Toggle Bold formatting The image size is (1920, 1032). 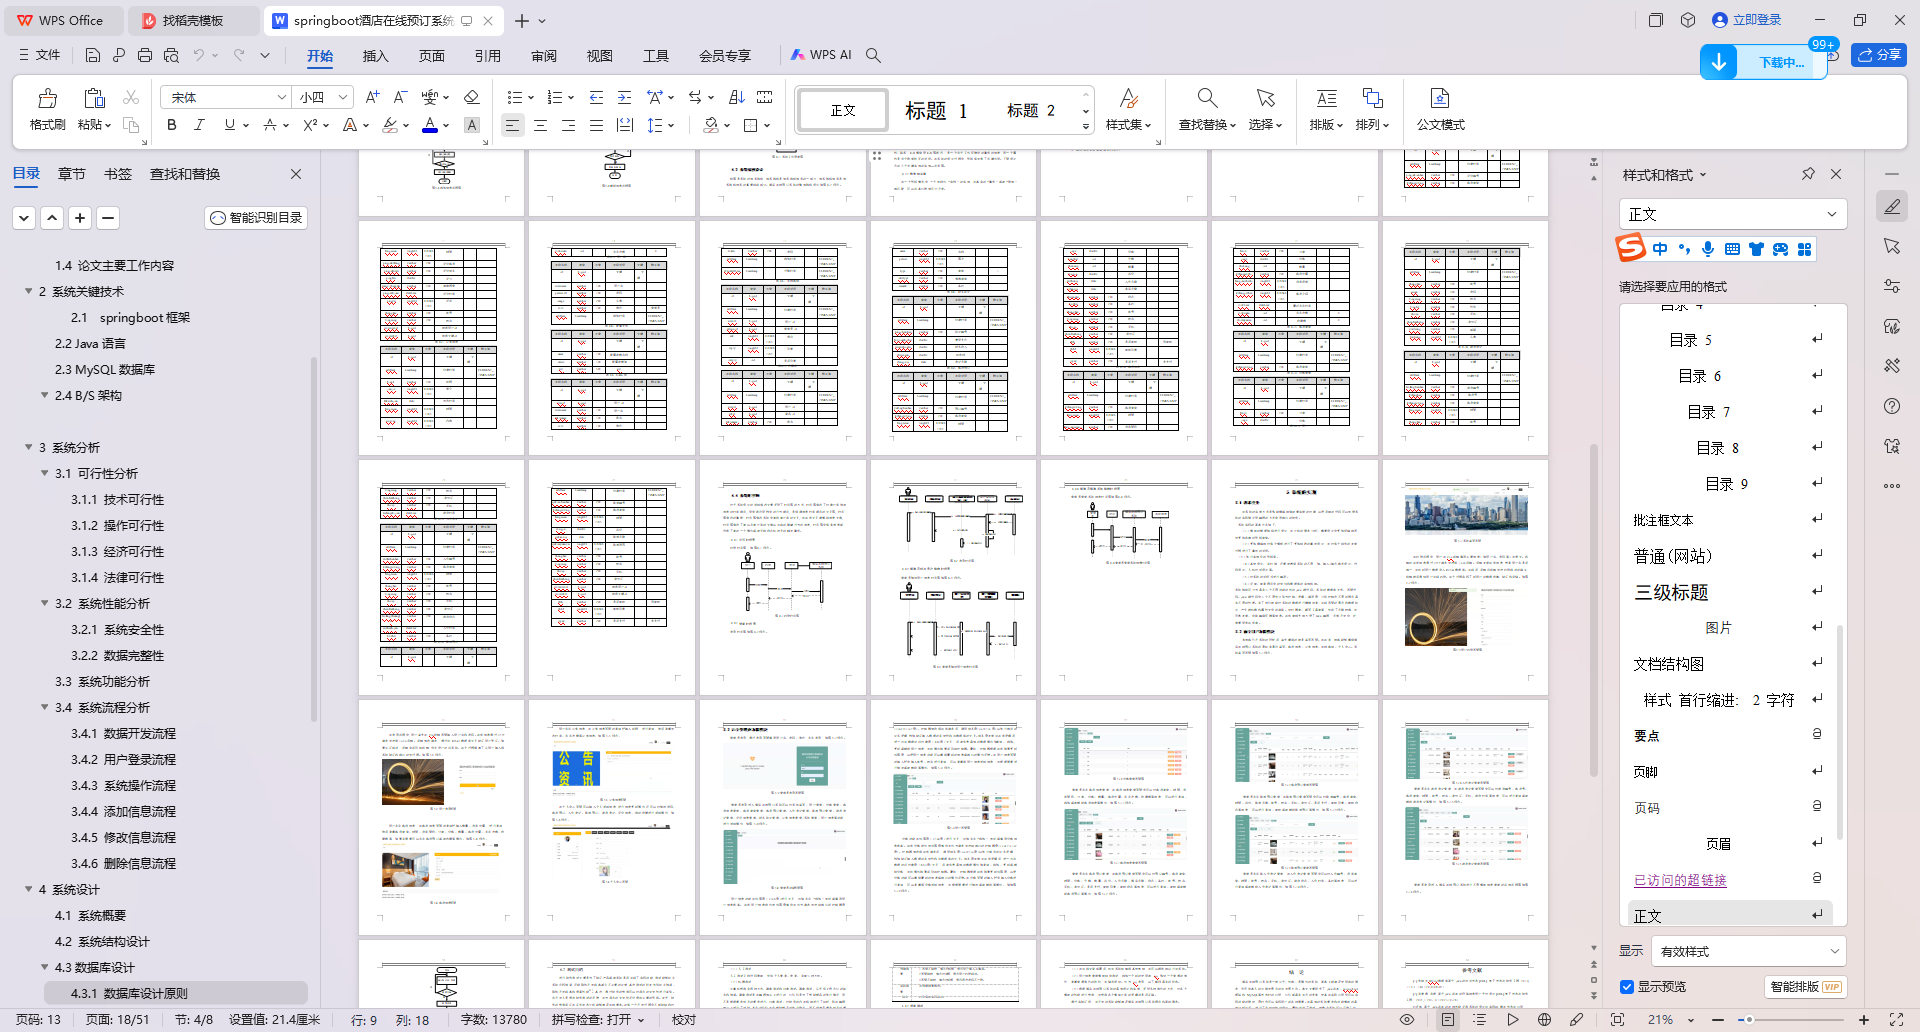[171, 125]
